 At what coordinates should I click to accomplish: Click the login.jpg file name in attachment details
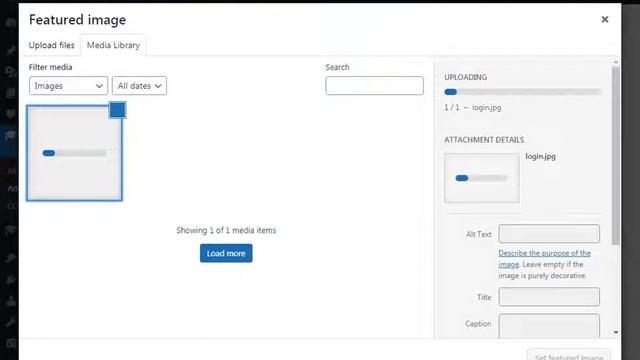[540, 156]
